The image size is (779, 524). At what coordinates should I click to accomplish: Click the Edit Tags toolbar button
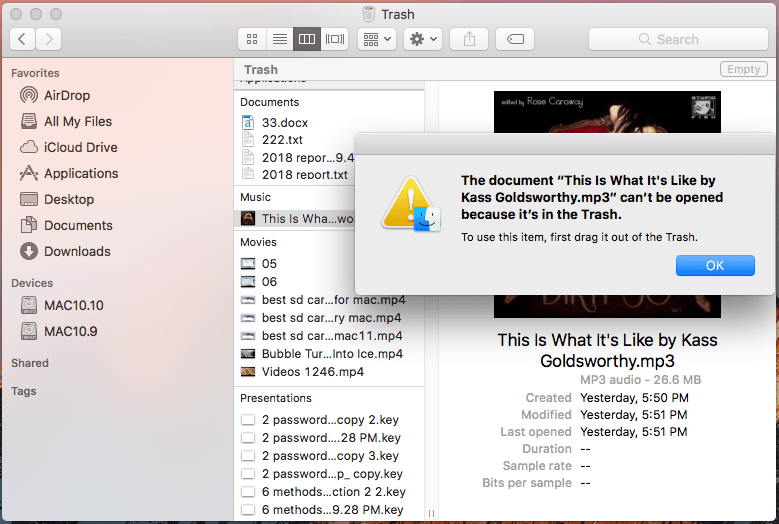[x=515, y=39]
